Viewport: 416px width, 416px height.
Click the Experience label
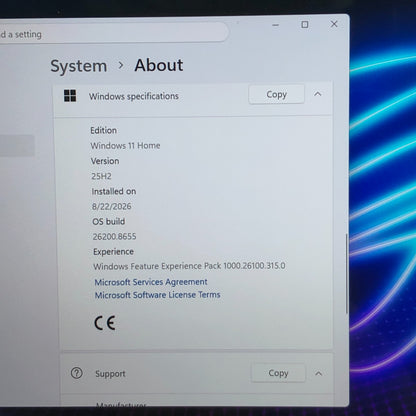(113, 252)
